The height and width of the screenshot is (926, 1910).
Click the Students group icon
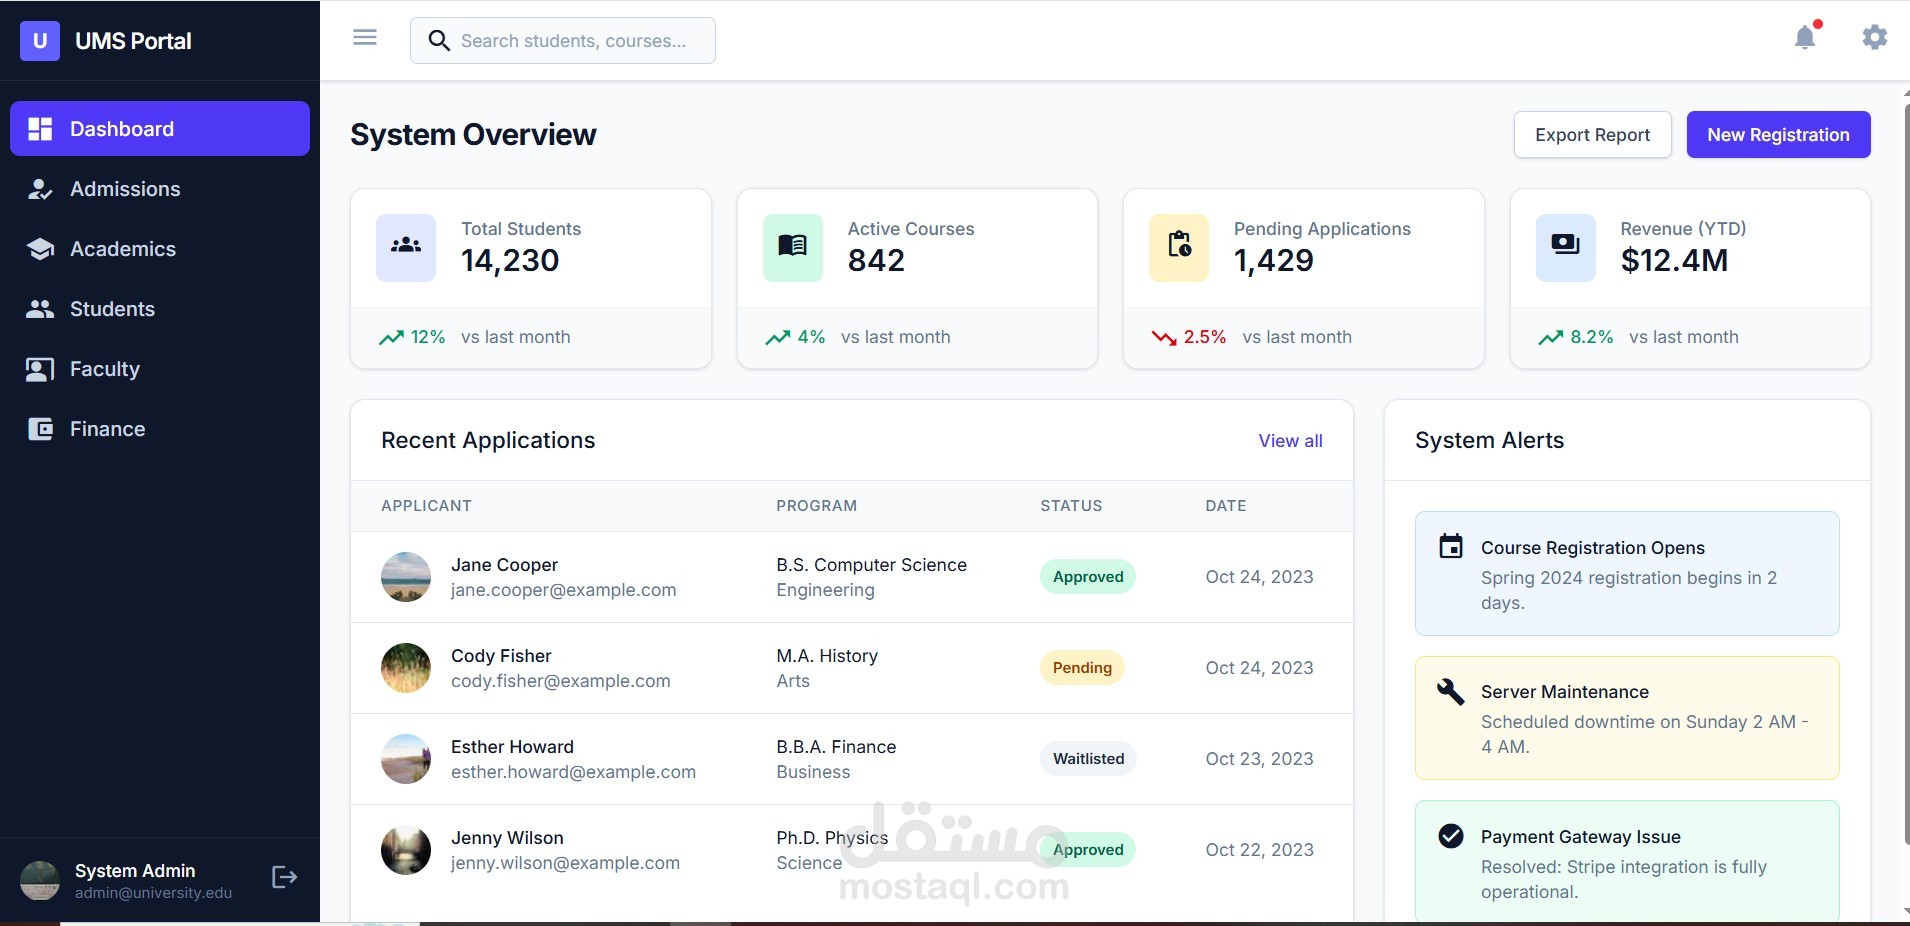(40, 309)
